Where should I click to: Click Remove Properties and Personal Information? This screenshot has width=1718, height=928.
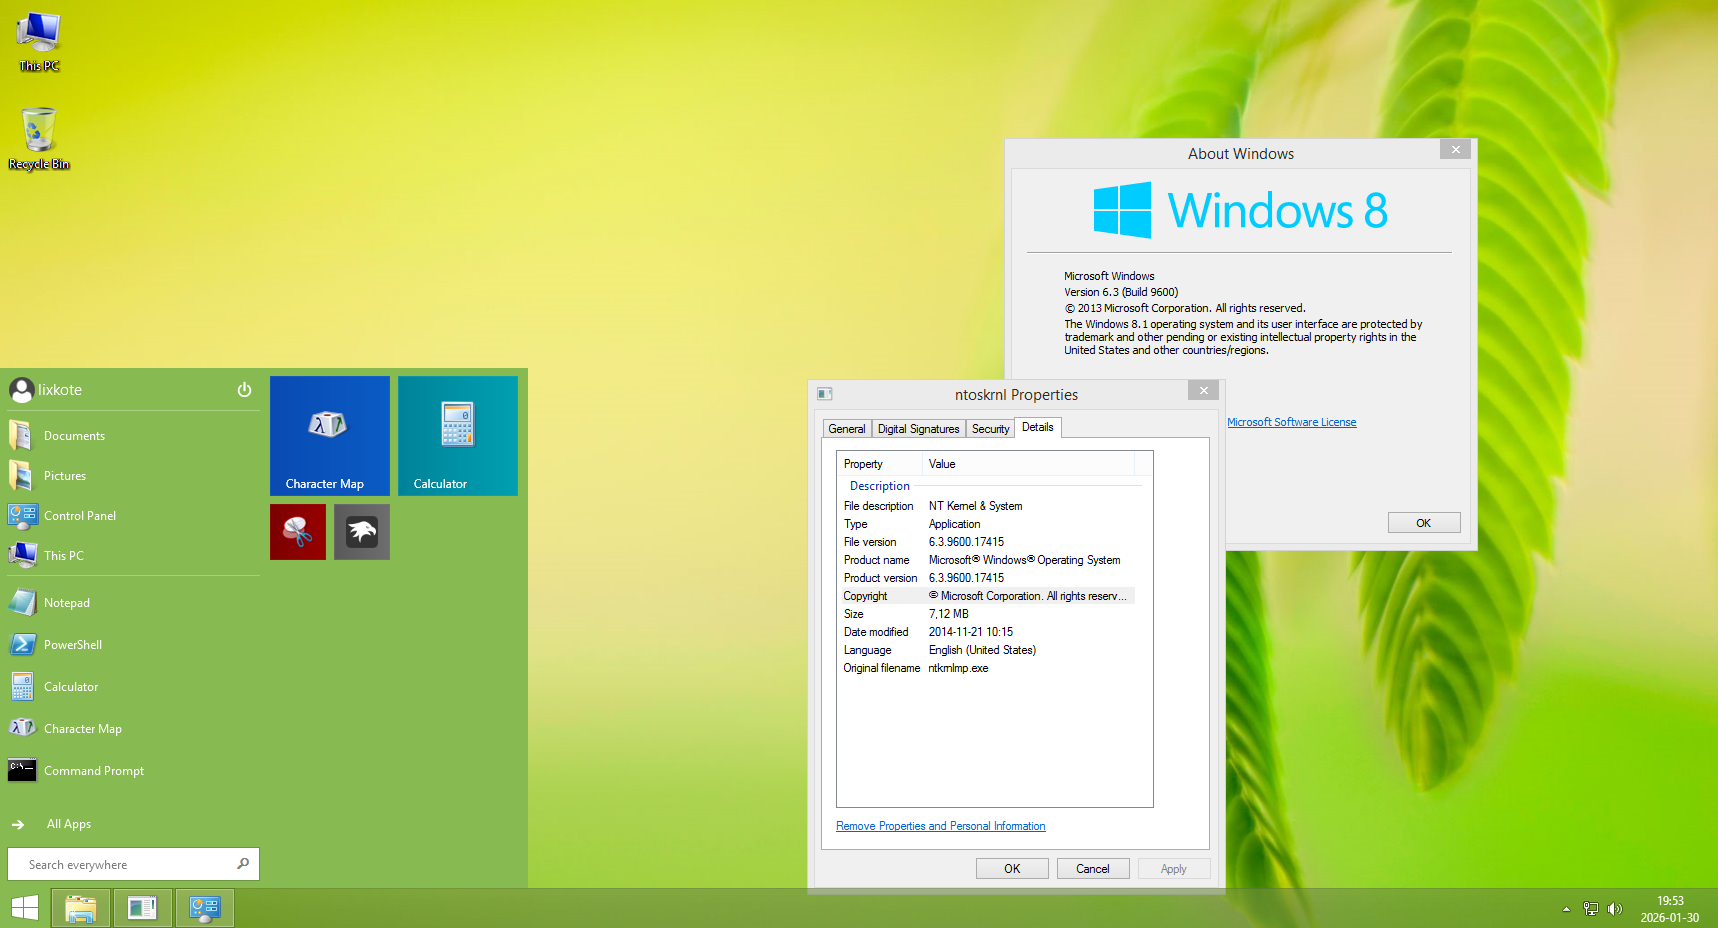[x=940, y=825]
